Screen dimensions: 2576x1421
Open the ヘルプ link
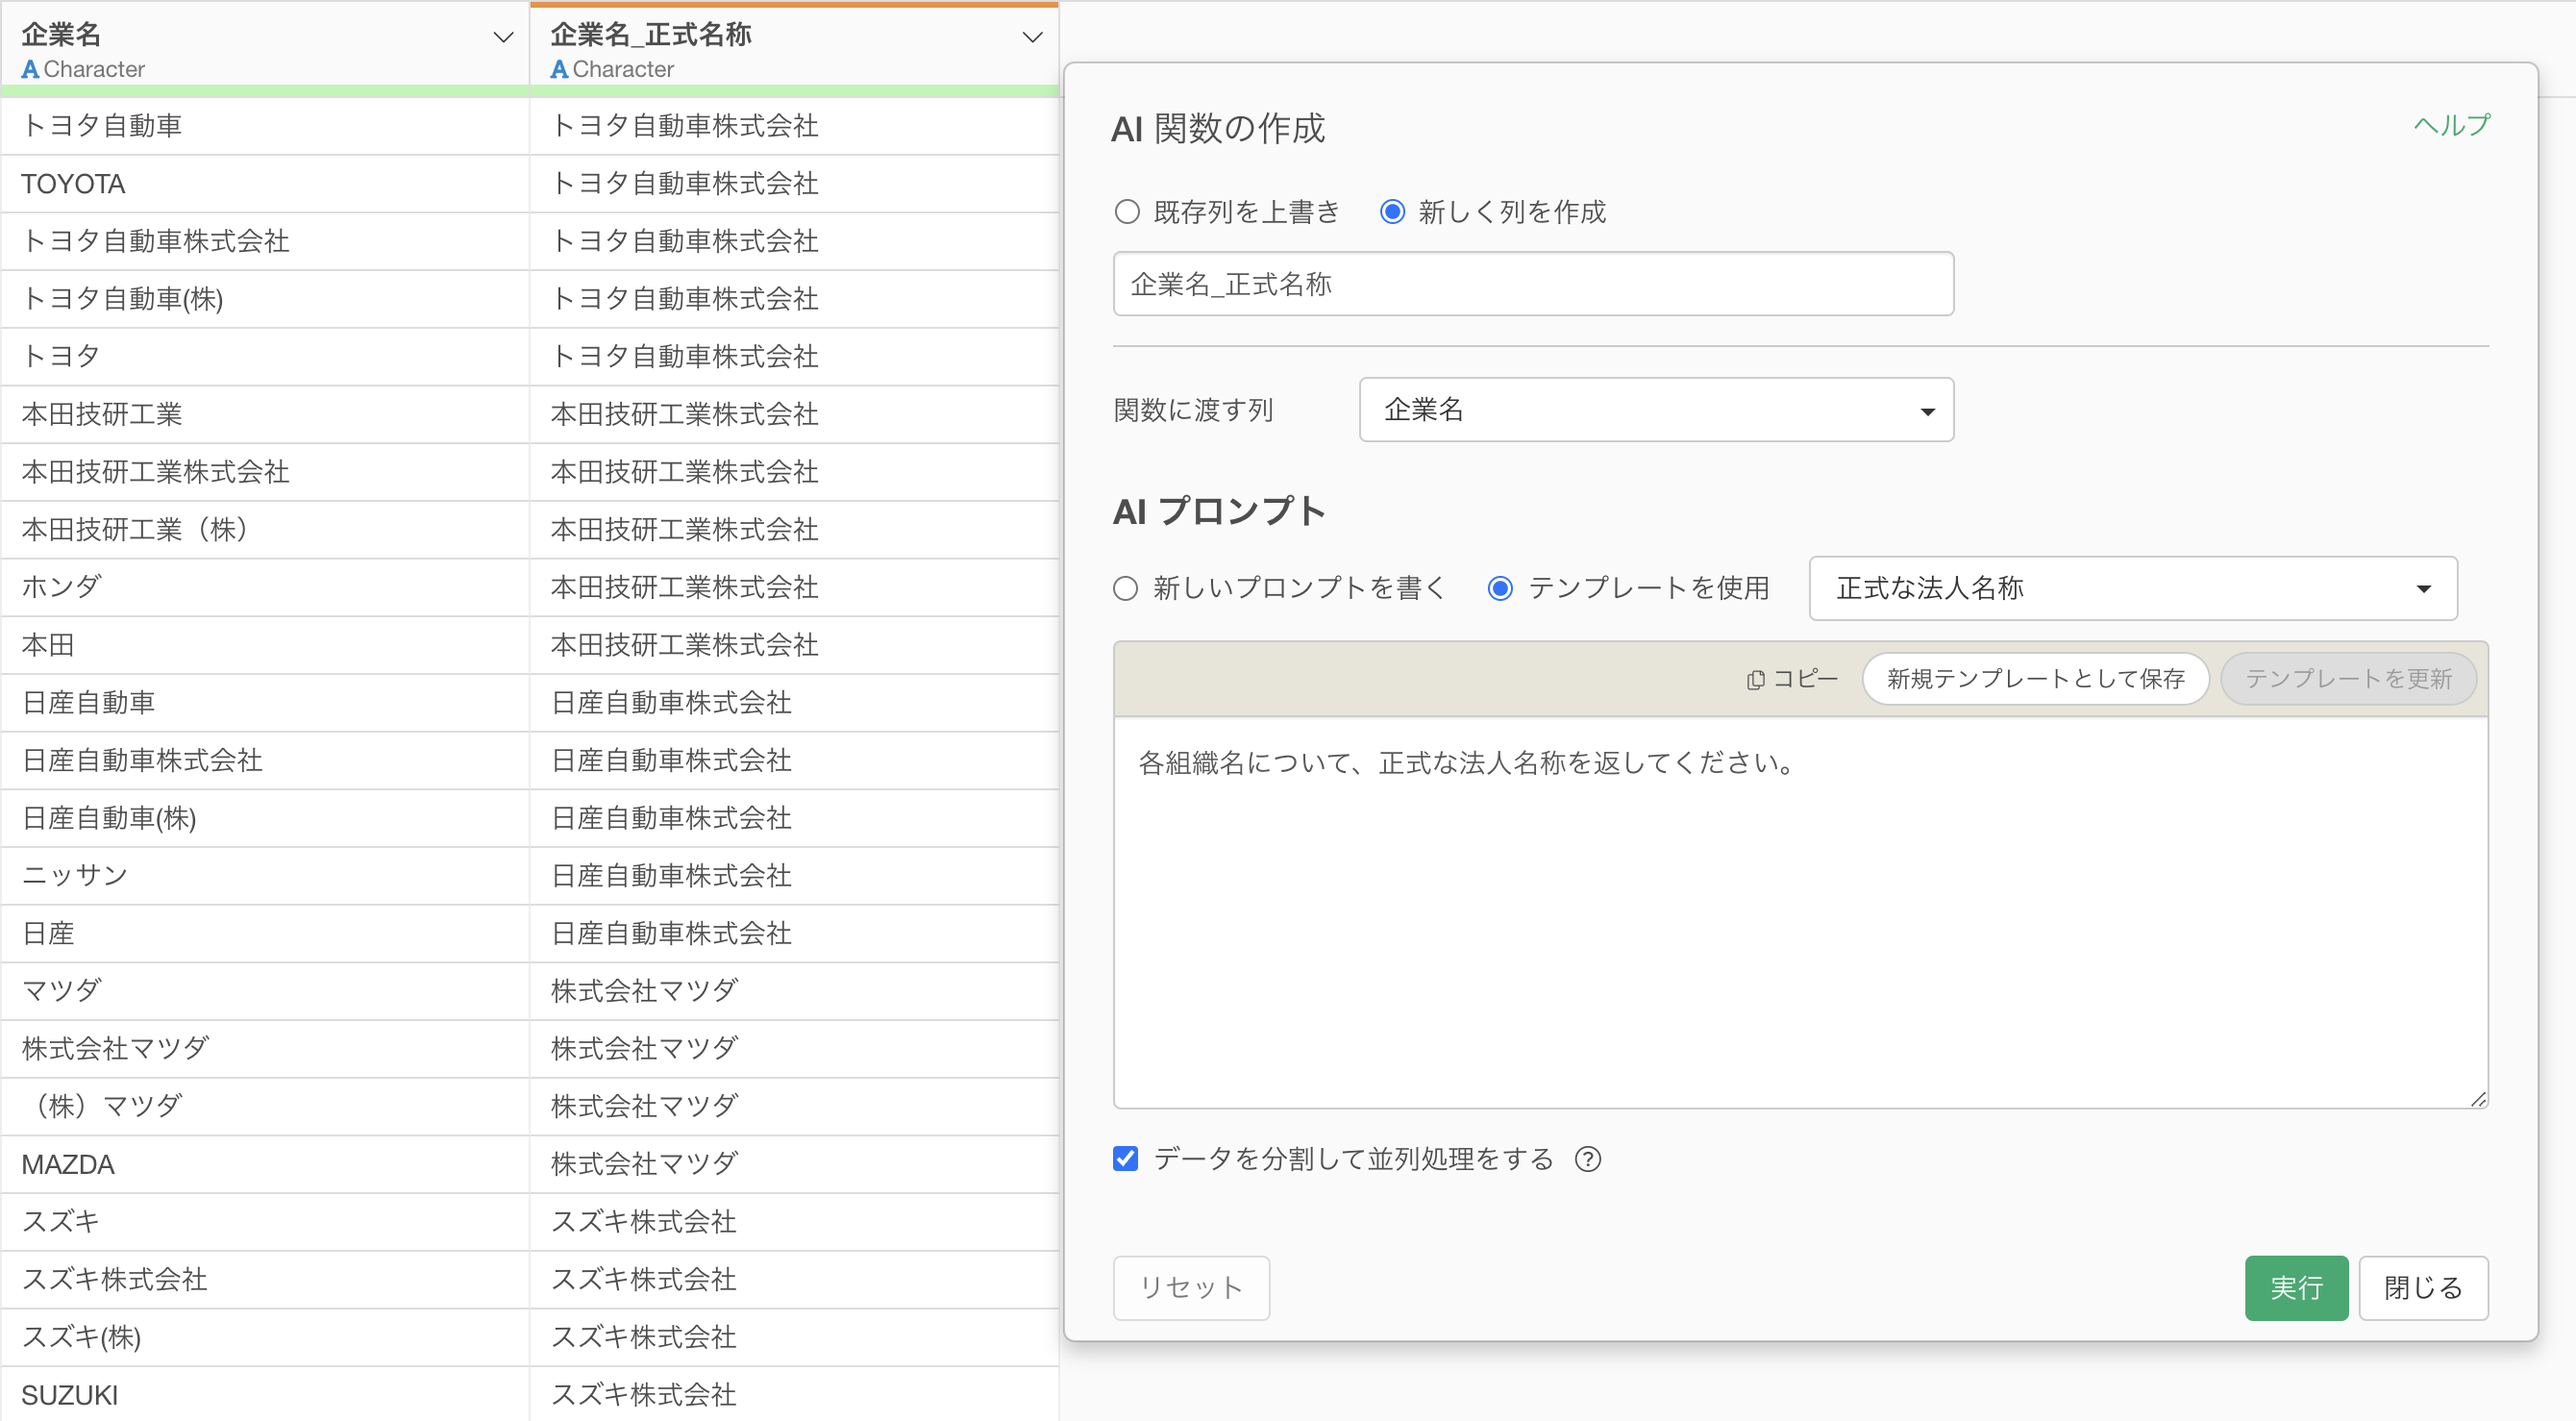tap(2451, 126)
